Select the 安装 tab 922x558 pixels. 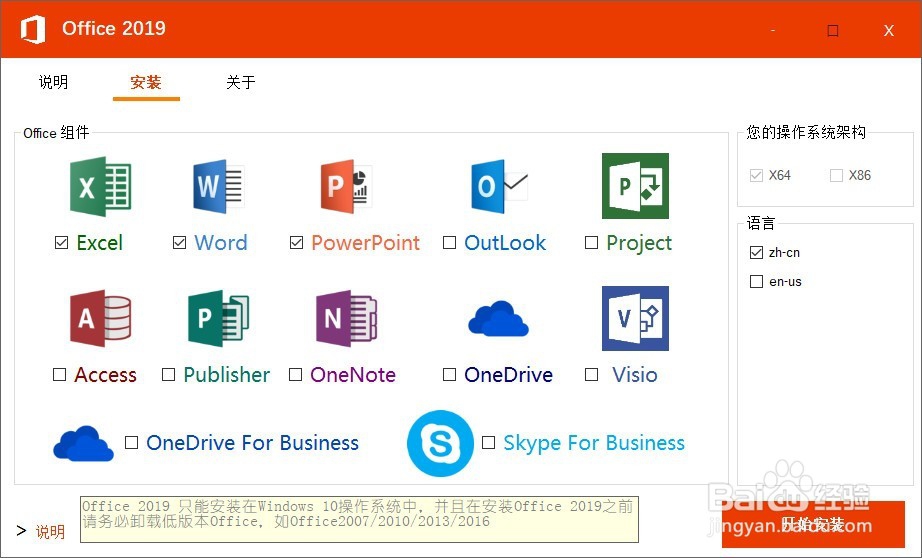coord(146,82)
